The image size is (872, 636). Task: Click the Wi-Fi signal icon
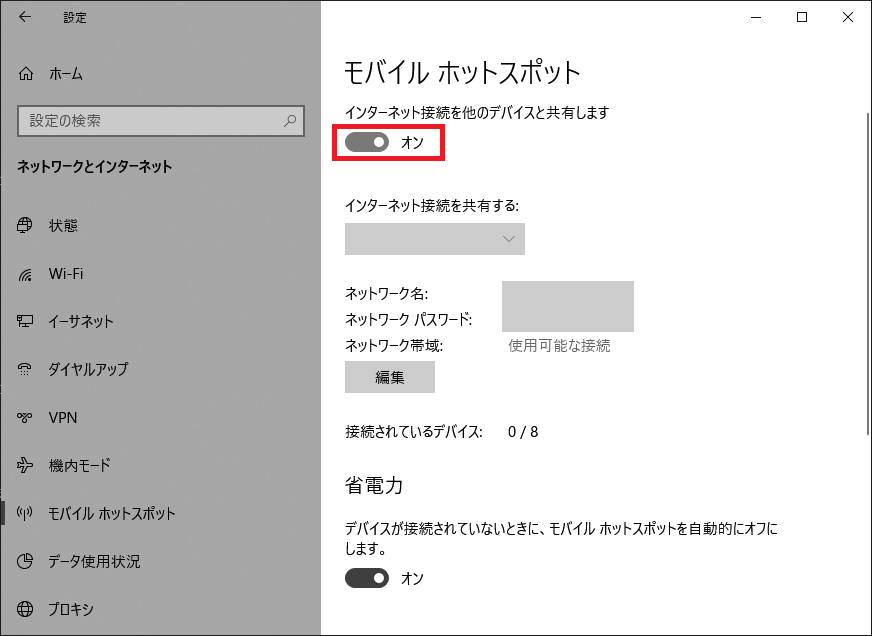point(26,274)
